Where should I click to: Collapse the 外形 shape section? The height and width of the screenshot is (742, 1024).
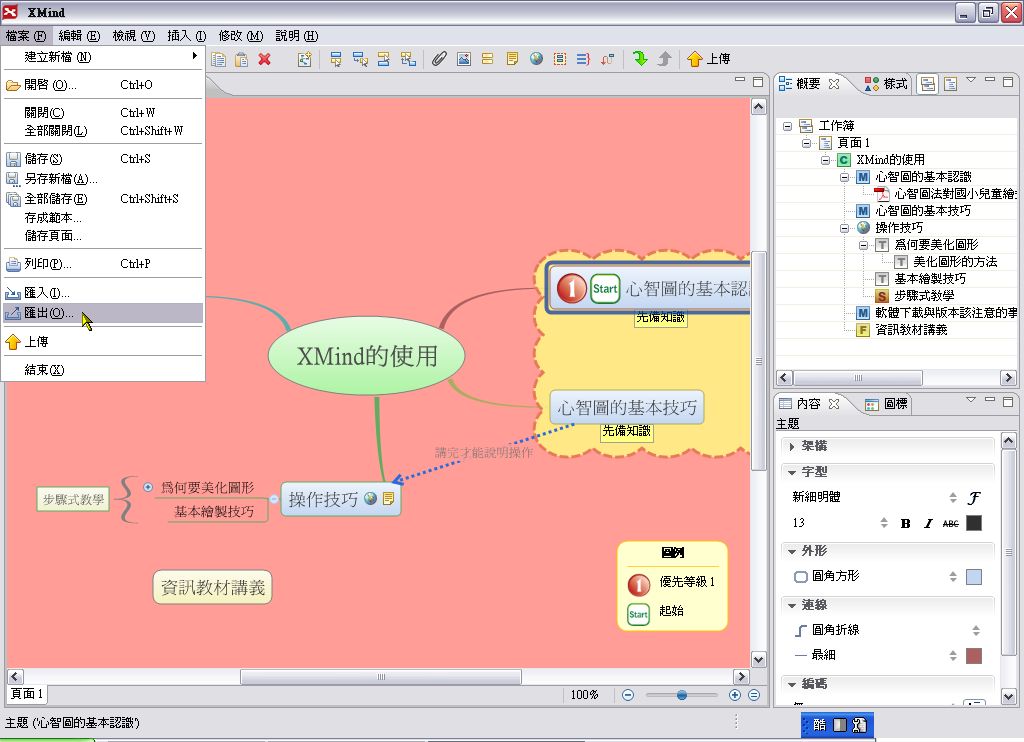coord(792,552)
